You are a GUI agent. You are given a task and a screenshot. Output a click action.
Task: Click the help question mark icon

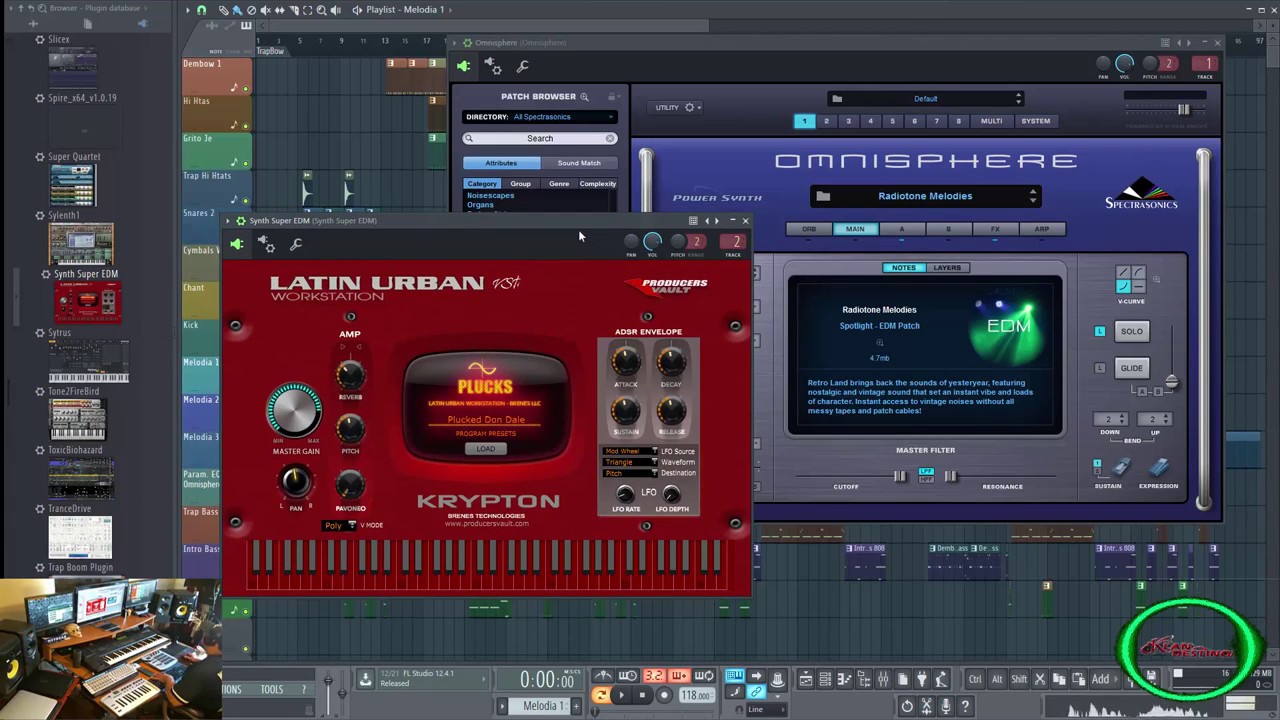[965, 706]
